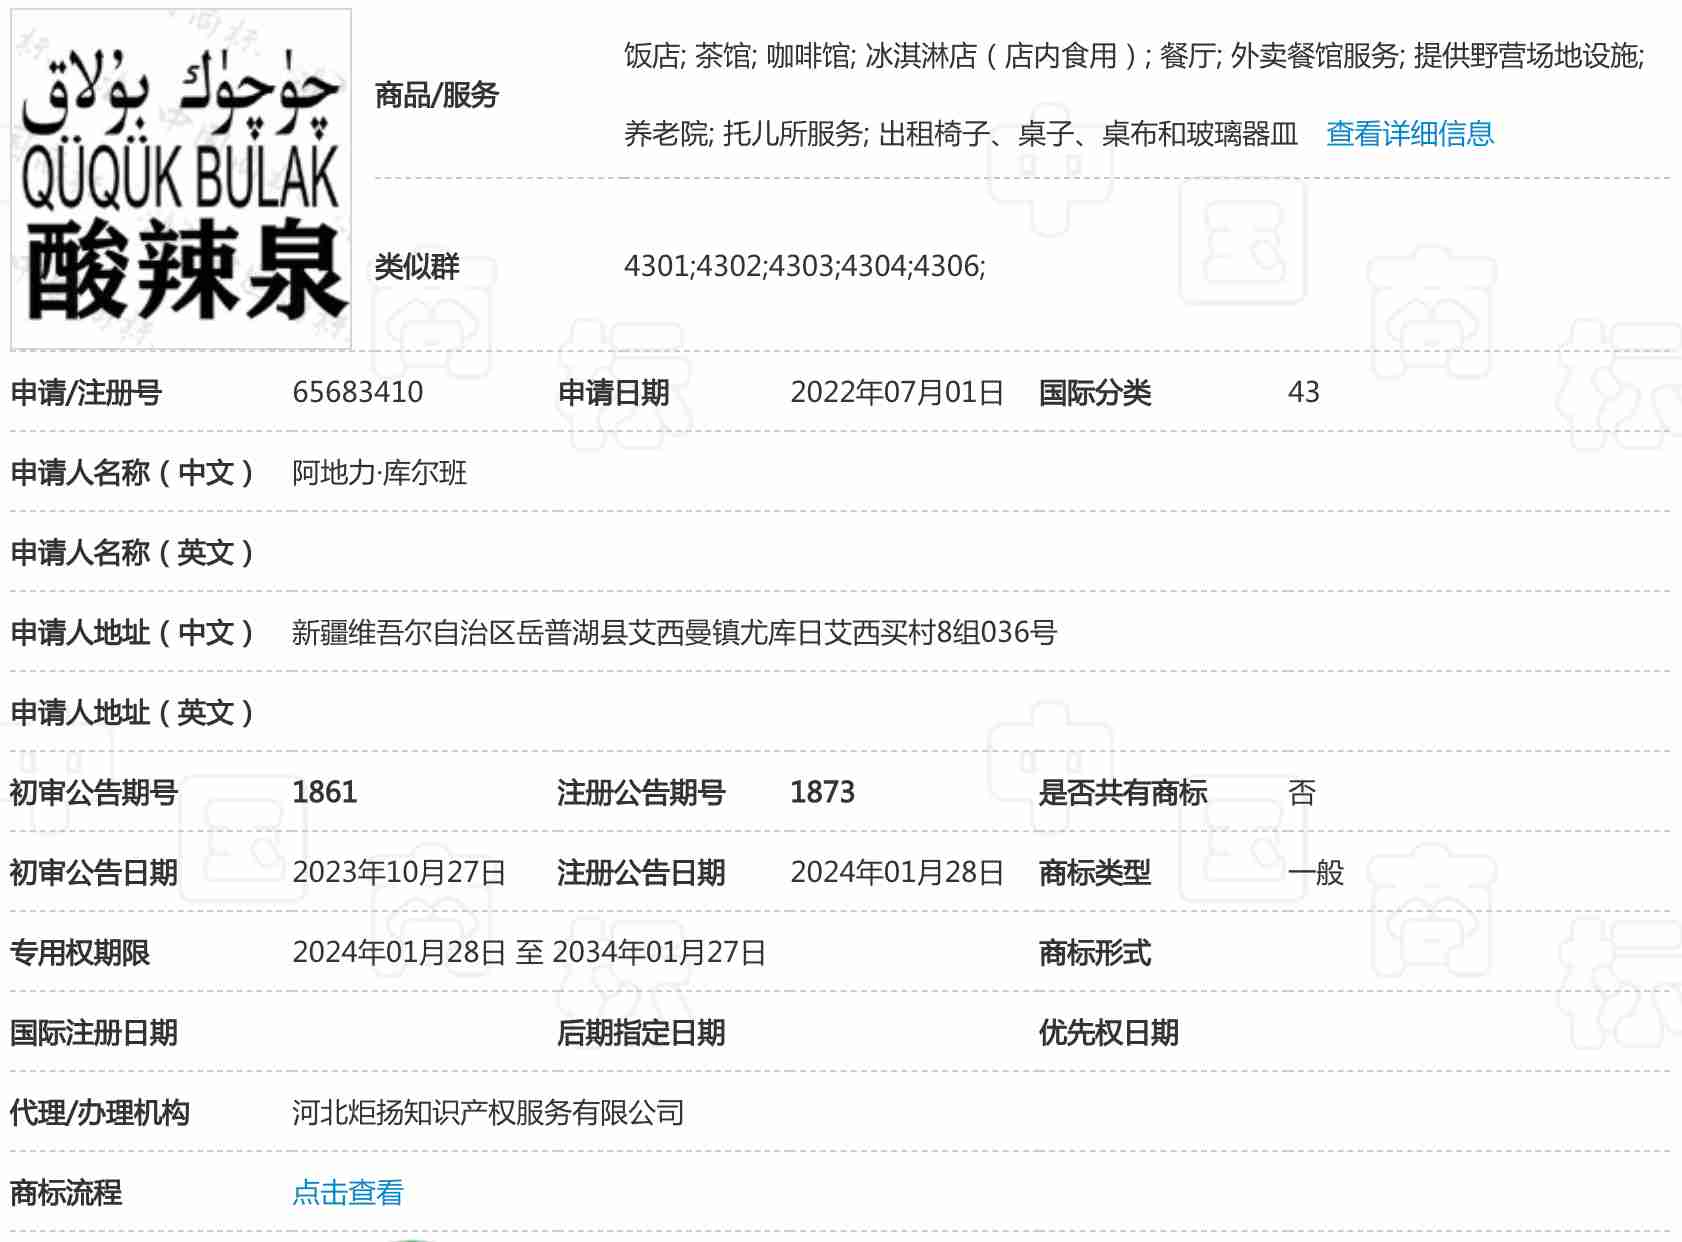
Task: Click the applicant name 阿地力·库尔班
Action: pos(379,472)
